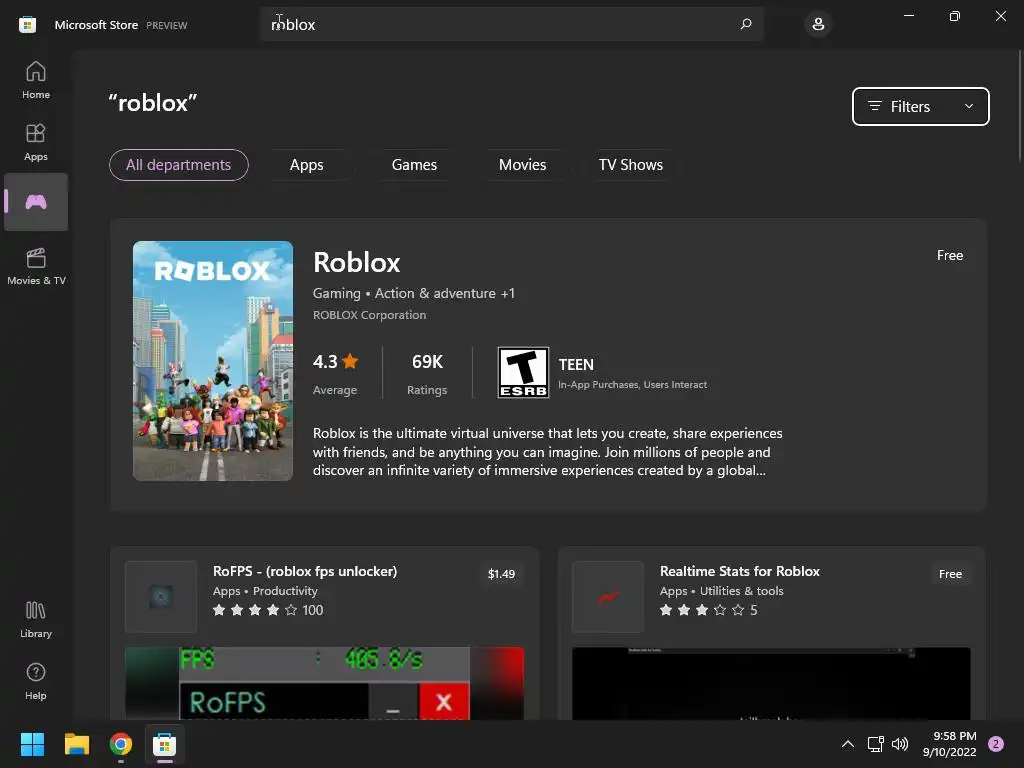Click the Roblox cover art thumbnail
This screenshot has width=1024, height=768.
click(x=213, y=361)
